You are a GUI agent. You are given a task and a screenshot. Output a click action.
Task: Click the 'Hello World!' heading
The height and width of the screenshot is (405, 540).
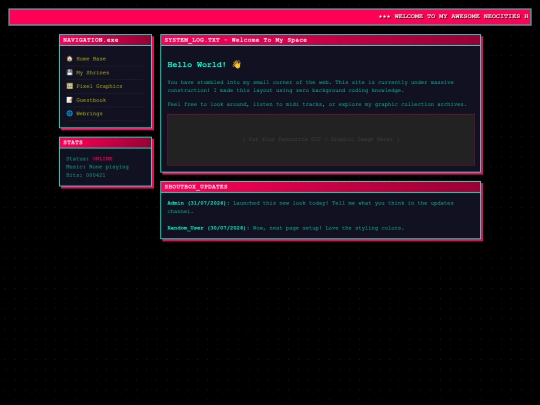click(x=197, y=65)
